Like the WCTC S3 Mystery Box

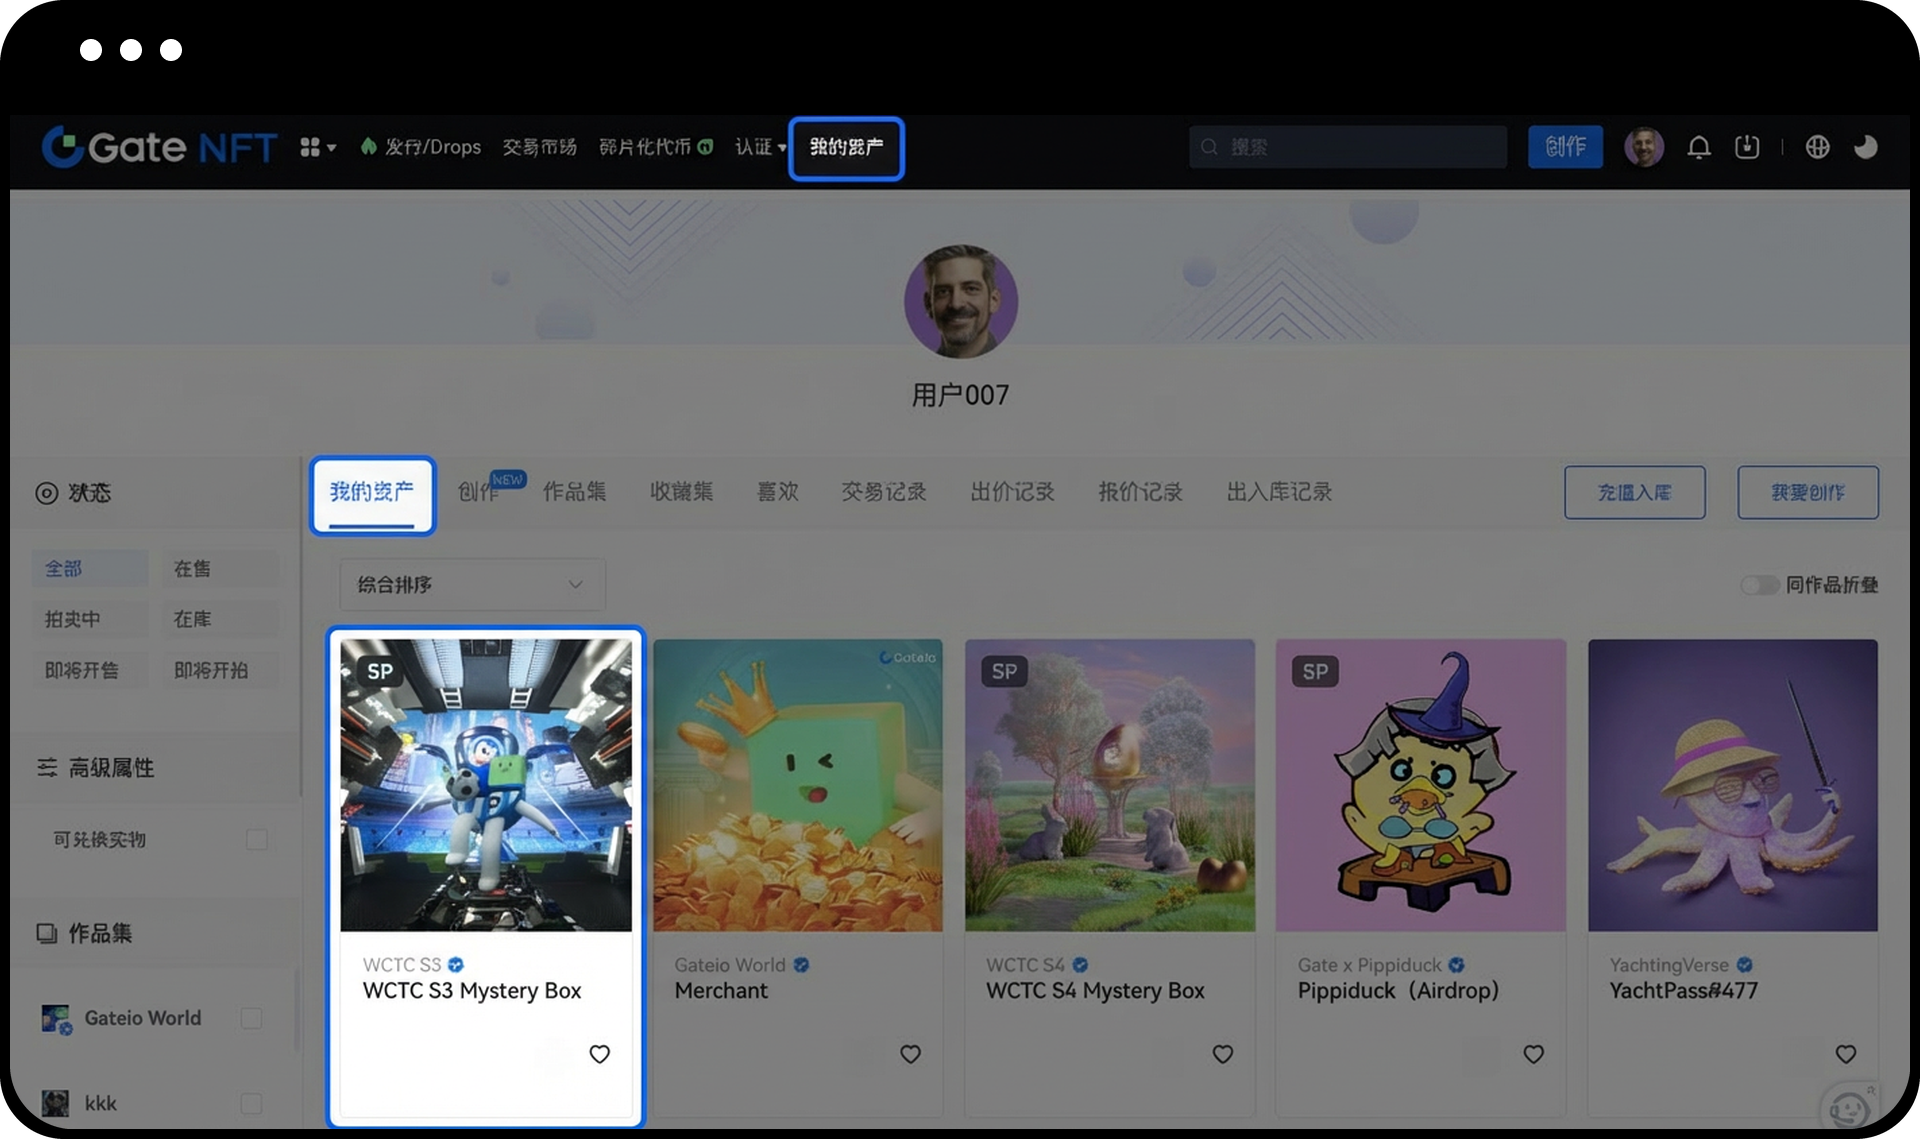[x=599, y=1054]
